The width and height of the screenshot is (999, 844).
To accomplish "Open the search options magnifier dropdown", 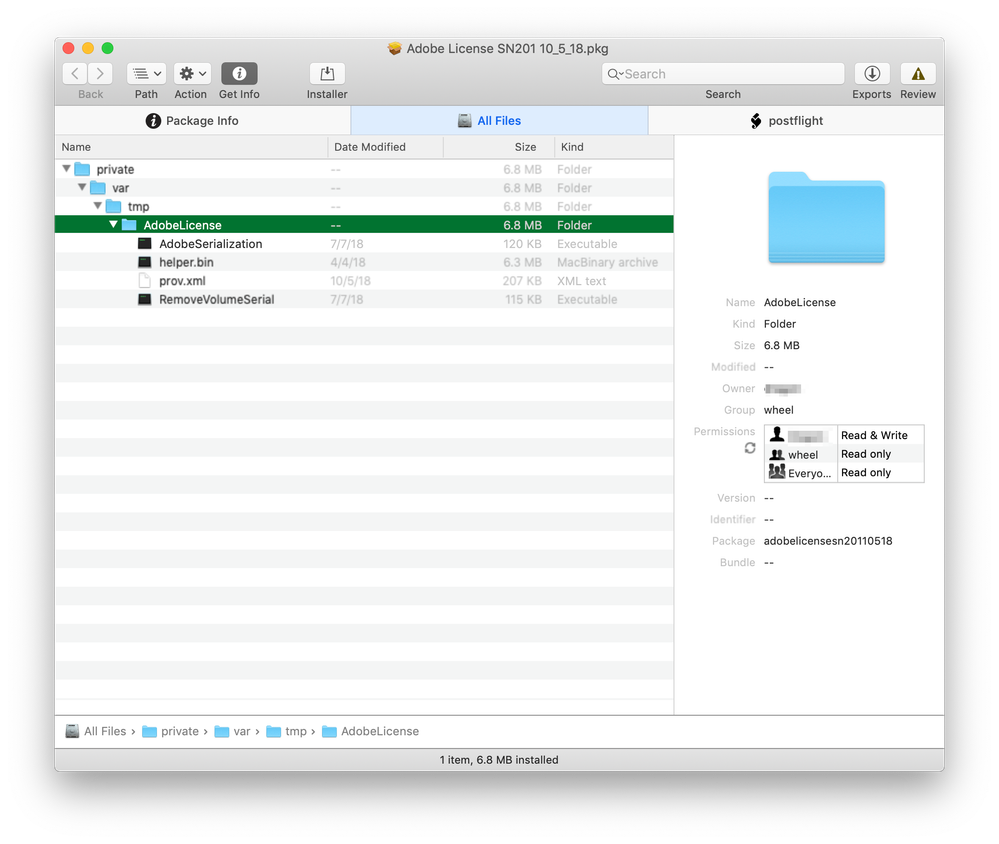I will click(x=615, y=74).
